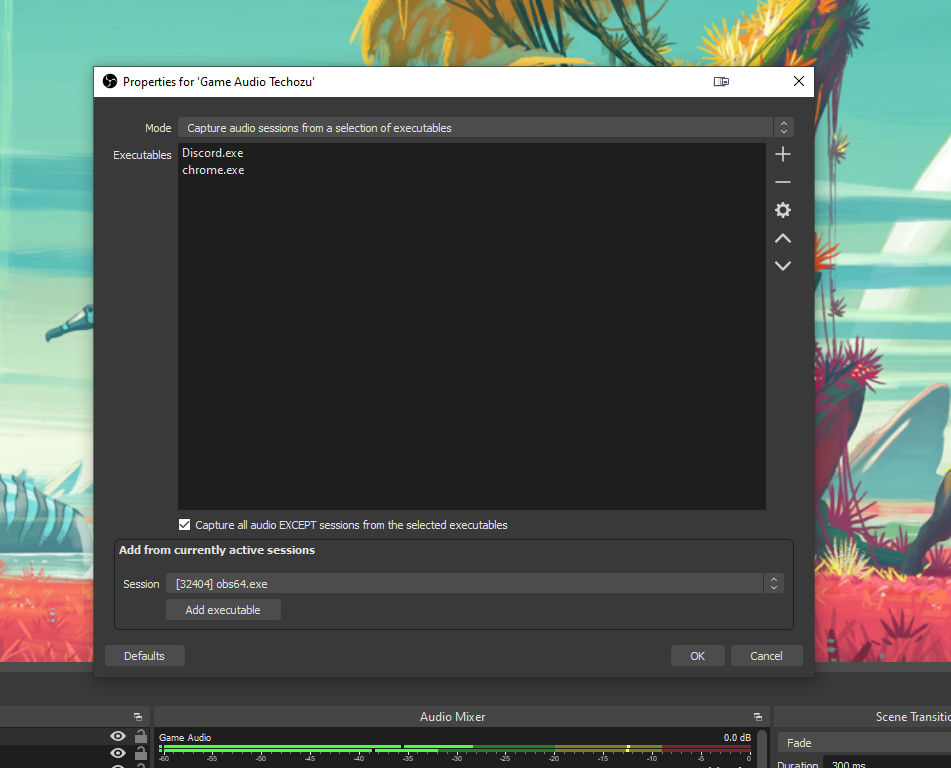The image size is (951, 768).
Task: Confirm with the OK button
Action: [x=697, y=656]
